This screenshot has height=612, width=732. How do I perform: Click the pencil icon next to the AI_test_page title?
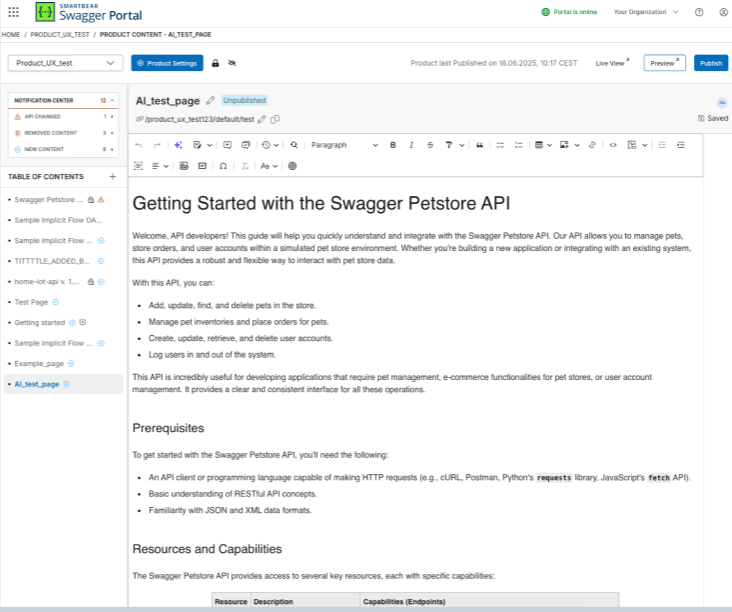210,101
